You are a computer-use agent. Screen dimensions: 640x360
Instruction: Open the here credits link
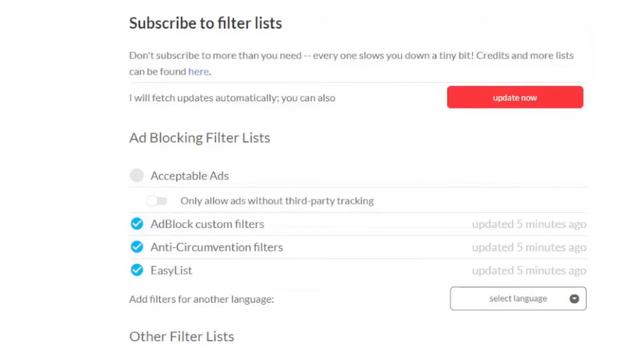pos(198,71)
